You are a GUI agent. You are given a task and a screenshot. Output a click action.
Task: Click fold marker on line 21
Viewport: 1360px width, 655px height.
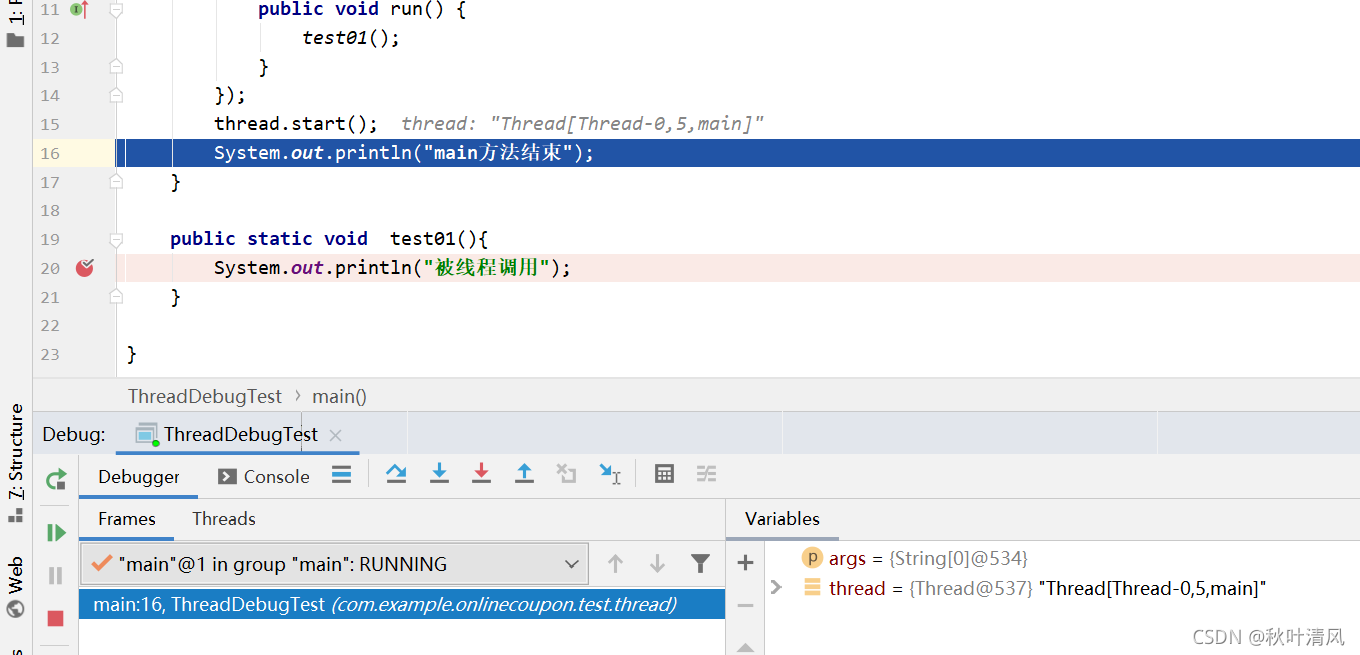(116, 297)
